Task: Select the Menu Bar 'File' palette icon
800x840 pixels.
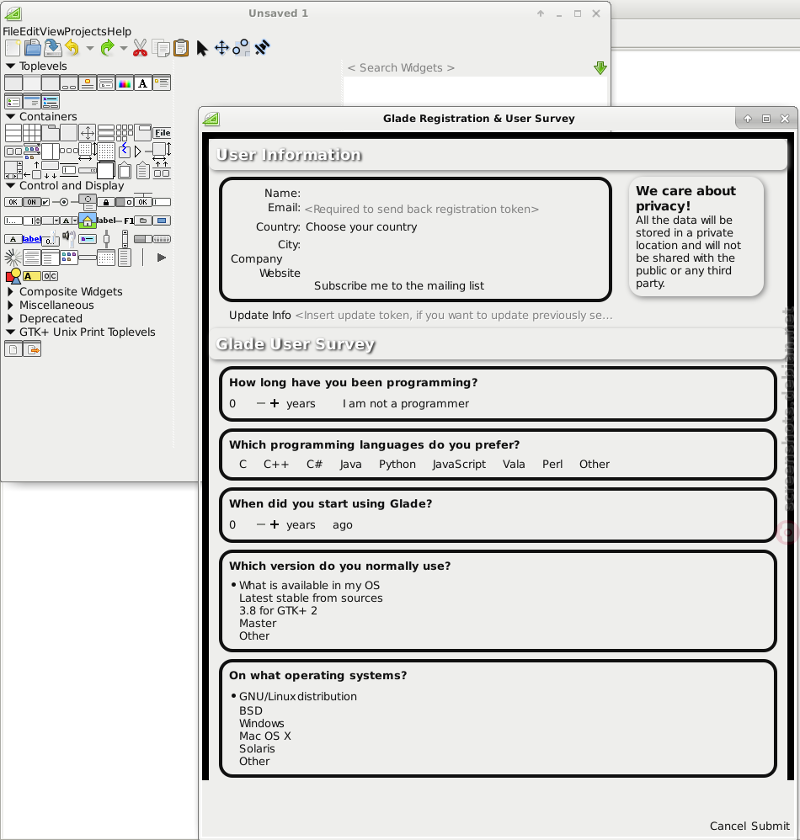Action: click(x=162, y=133)
